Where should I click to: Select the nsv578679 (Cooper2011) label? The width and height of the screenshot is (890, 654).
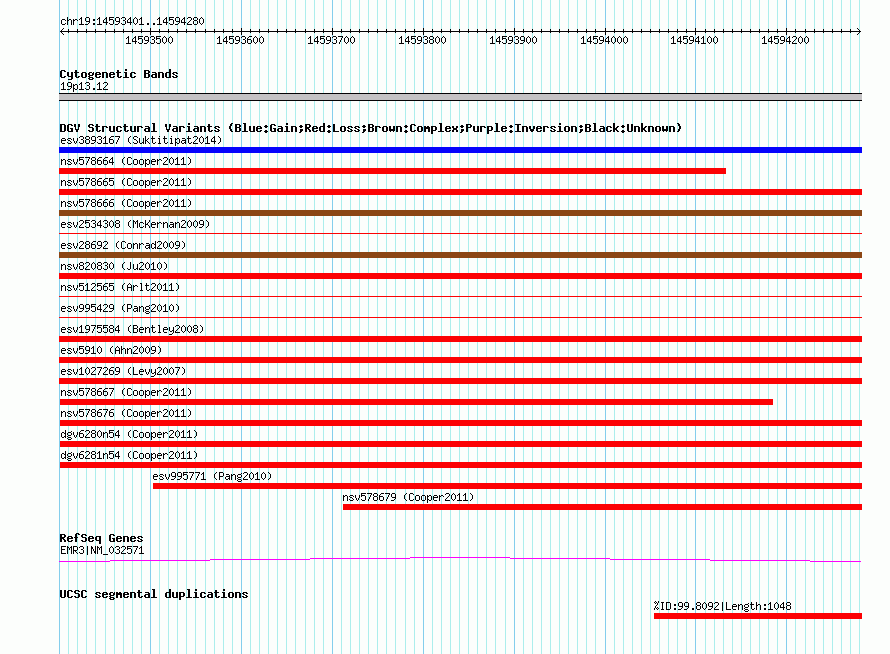click(408, 497)
